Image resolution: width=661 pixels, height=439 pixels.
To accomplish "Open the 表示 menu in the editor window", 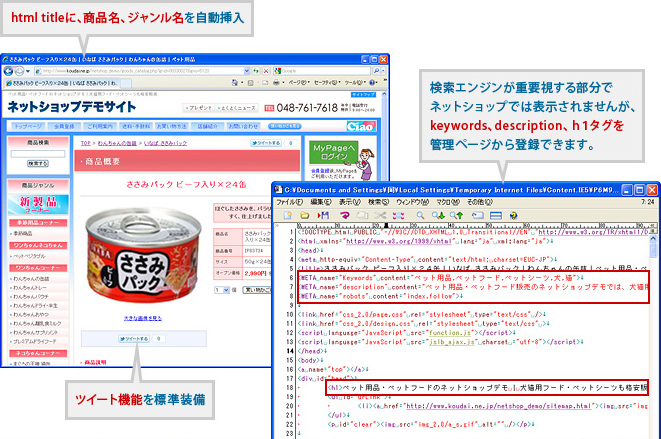I will pyautogui.click(x=350, y=202).
